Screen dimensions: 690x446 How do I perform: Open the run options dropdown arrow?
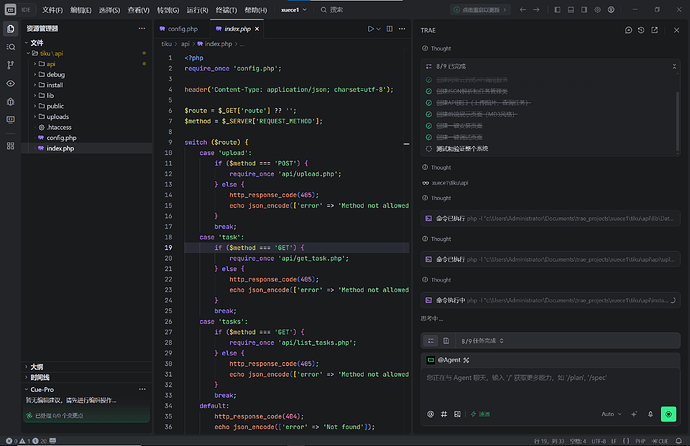click(378, 29)
